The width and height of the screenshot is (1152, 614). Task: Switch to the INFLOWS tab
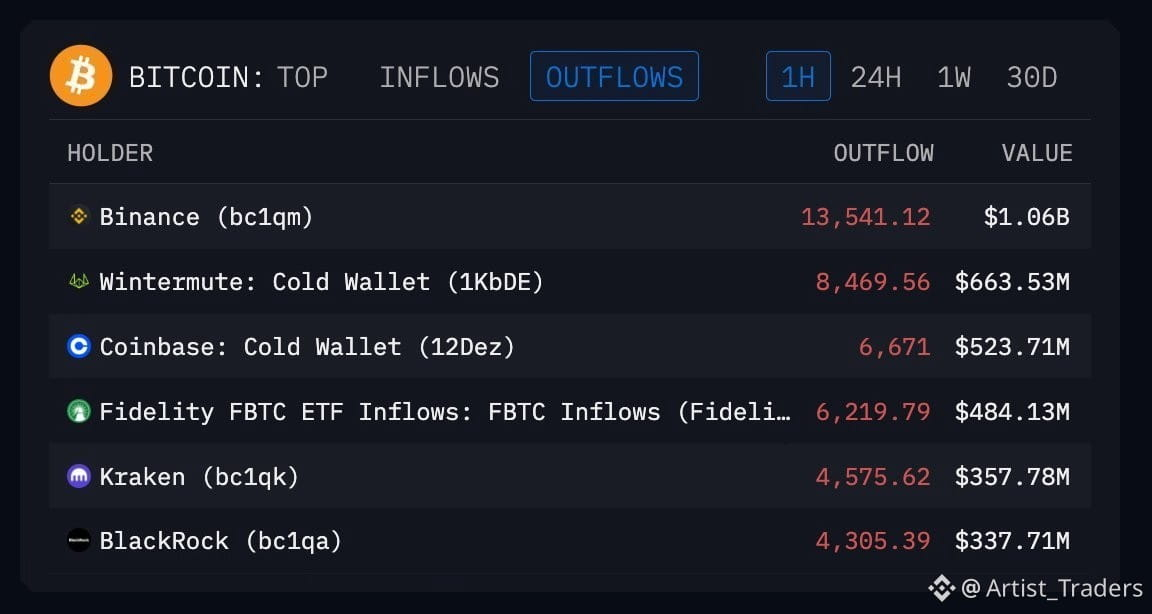[439, 77]
